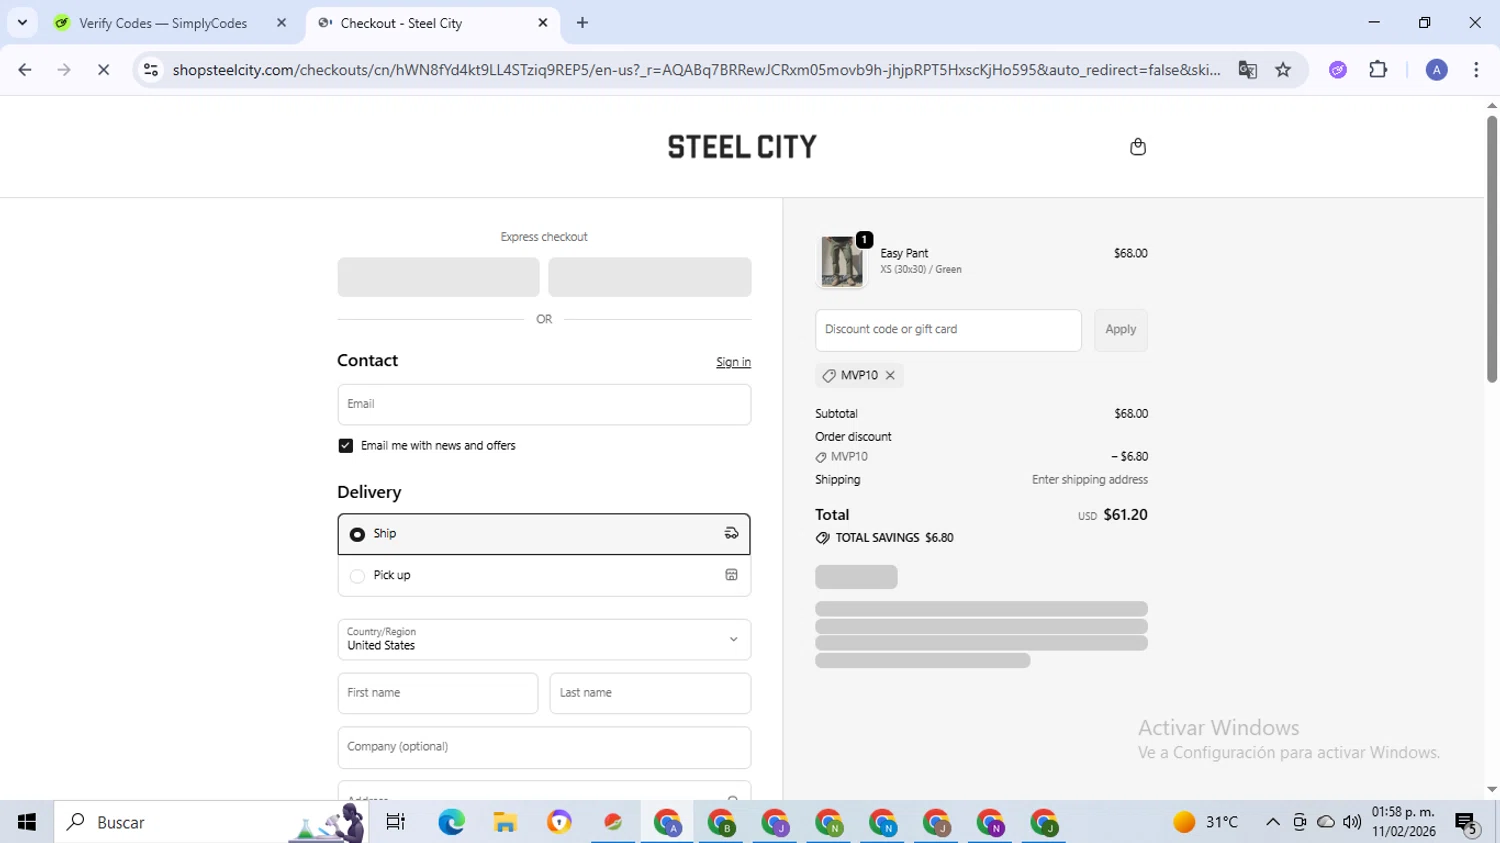Remove the MVP10 discount code tag

(890, 376)
